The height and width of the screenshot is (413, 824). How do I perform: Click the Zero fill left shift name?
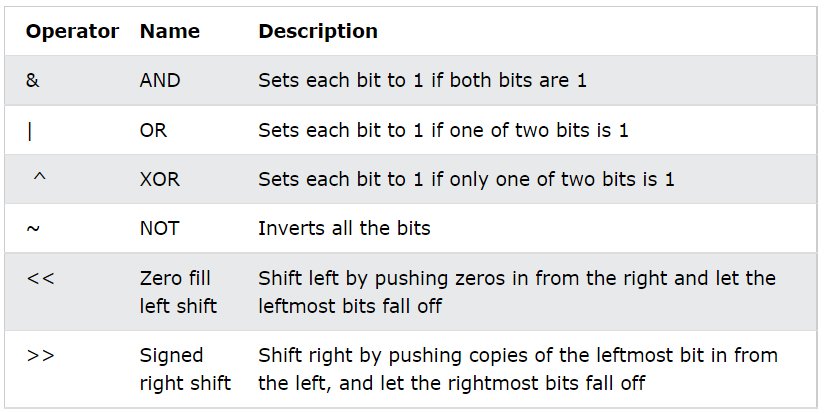tap(178, 292)
